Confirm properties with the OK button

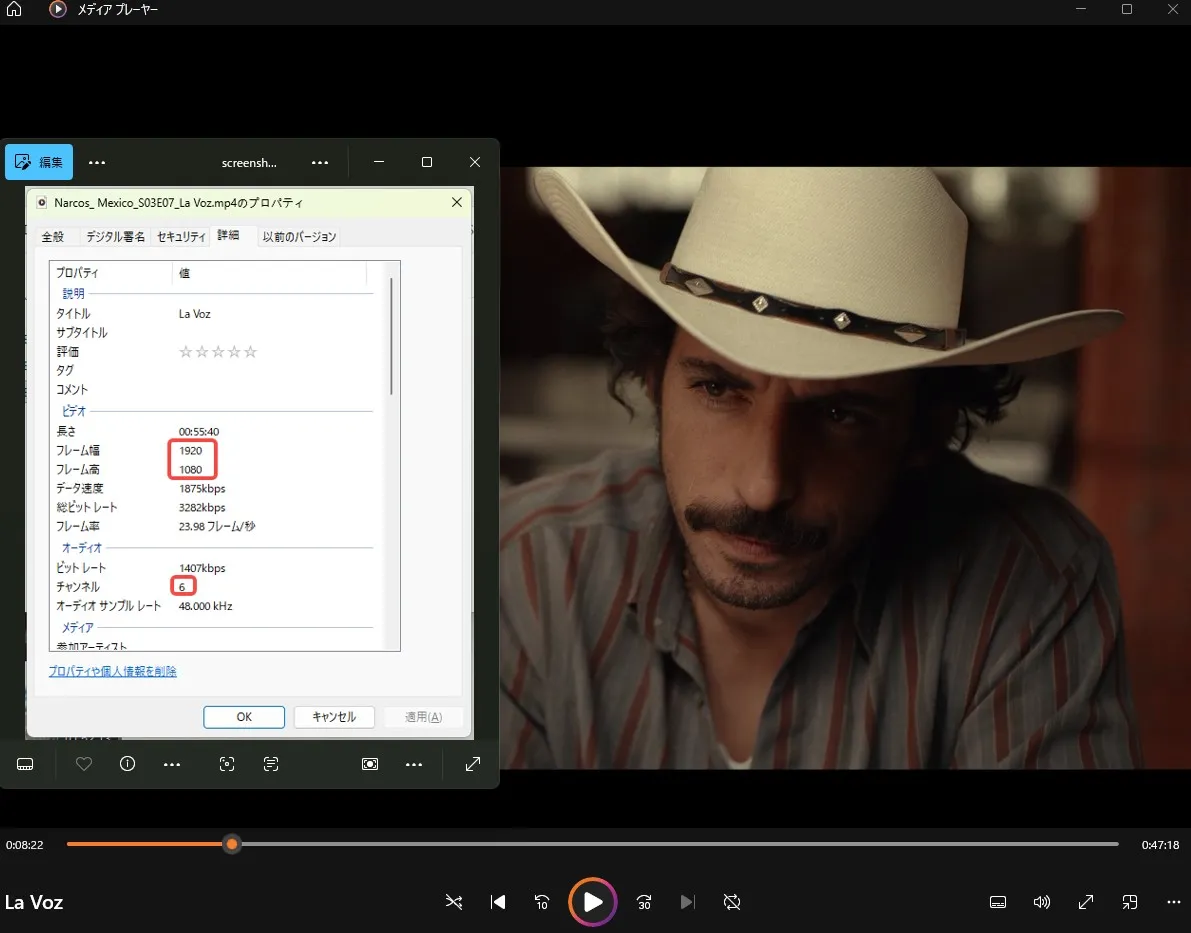pyautogui.click(x=243, y=716)
